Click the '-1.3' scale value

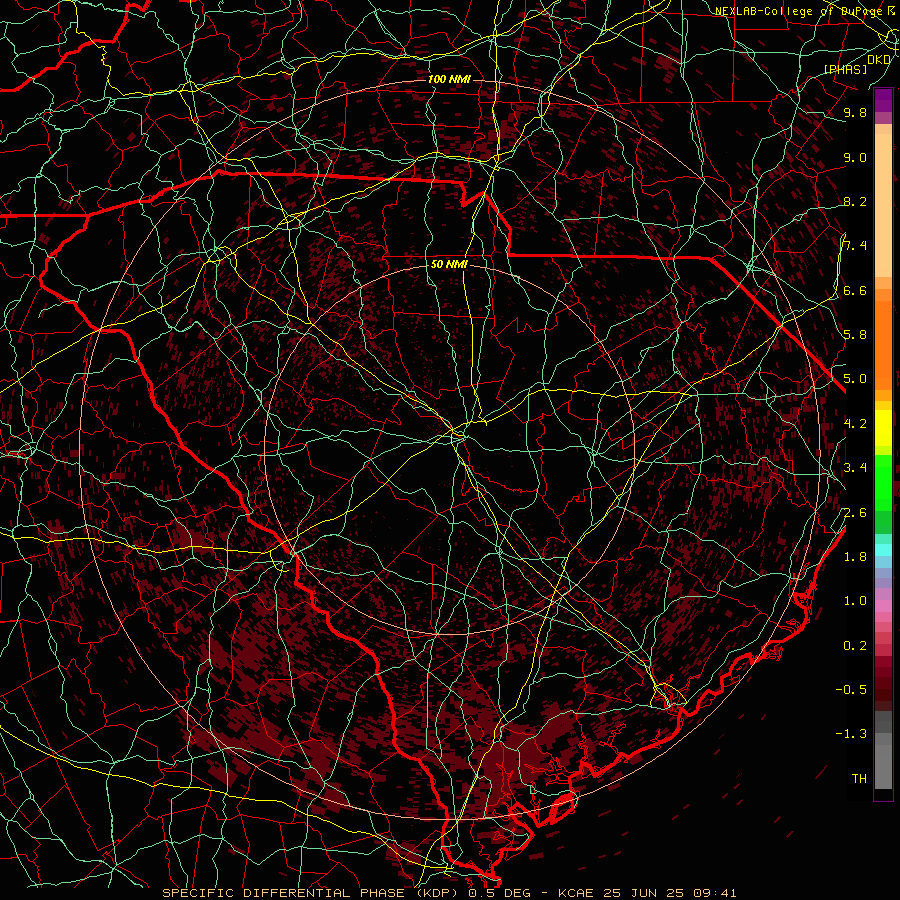851,734
